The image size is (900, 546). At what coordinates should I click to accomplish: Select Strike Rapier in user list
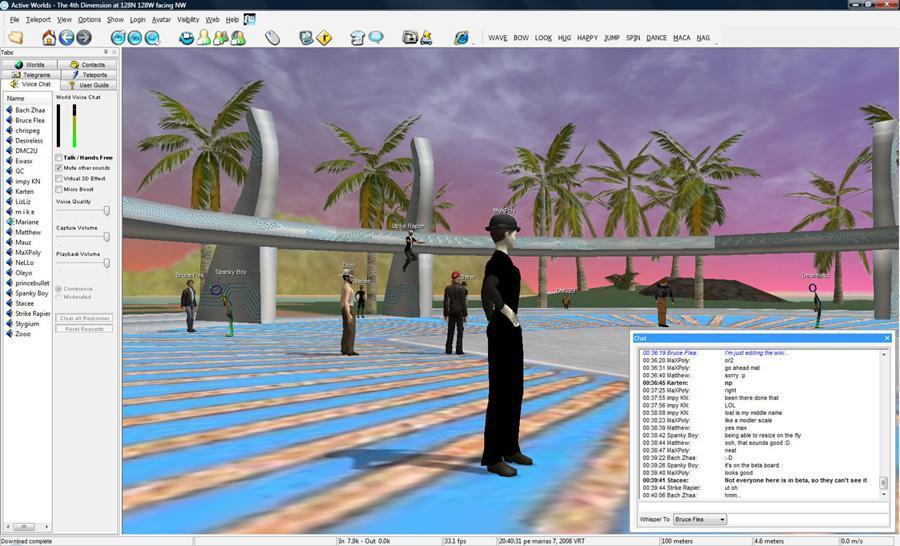click(x=33, y=313)
